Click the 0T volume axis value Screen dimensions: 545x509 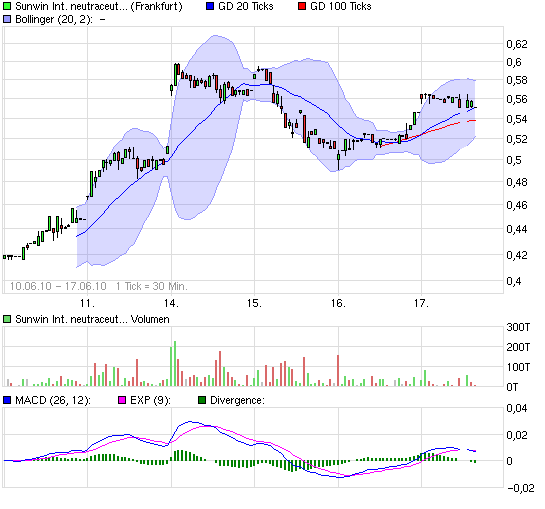tap(512, 387)
